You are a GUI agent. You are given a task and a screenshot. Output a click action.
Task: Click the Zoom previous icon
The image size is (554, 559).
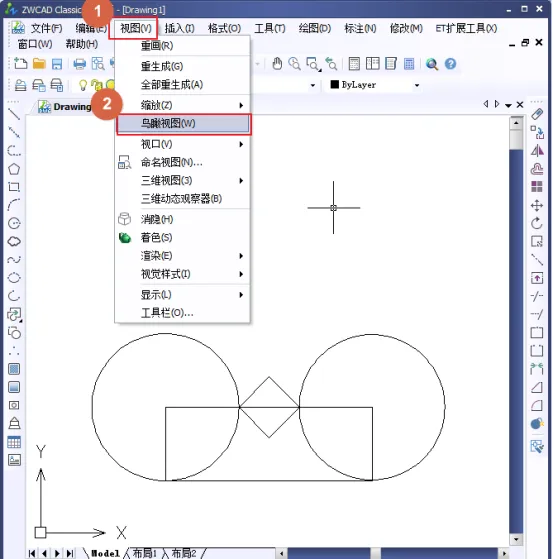[331, 64]
